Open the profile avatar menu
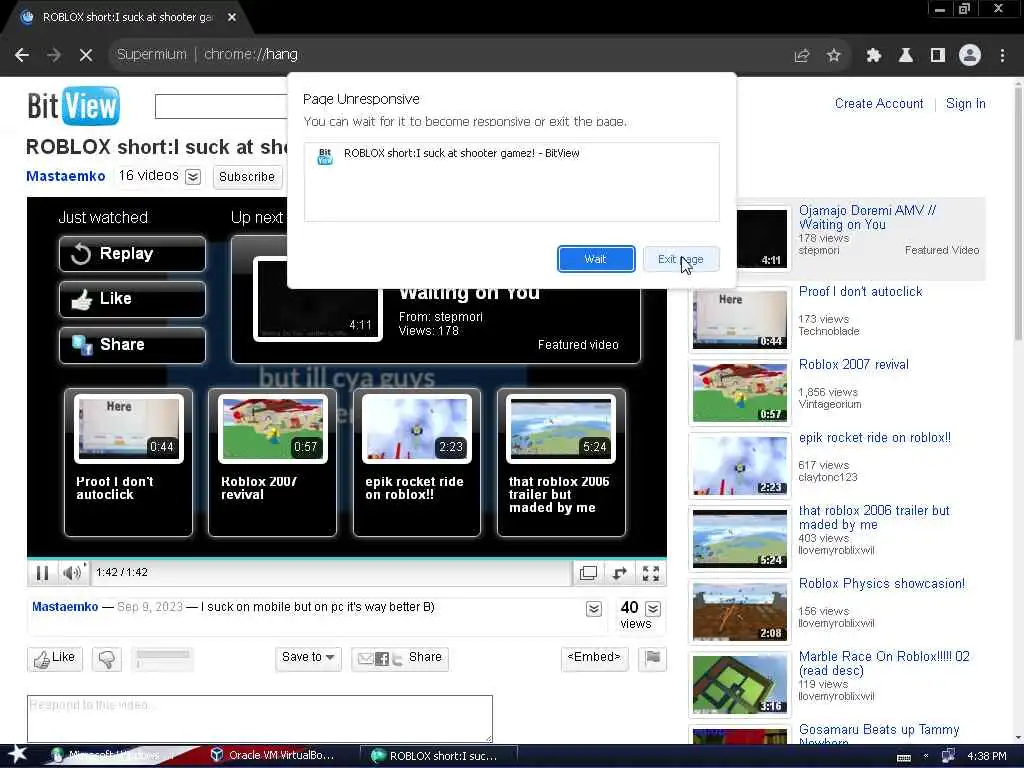 pos(969,56)
